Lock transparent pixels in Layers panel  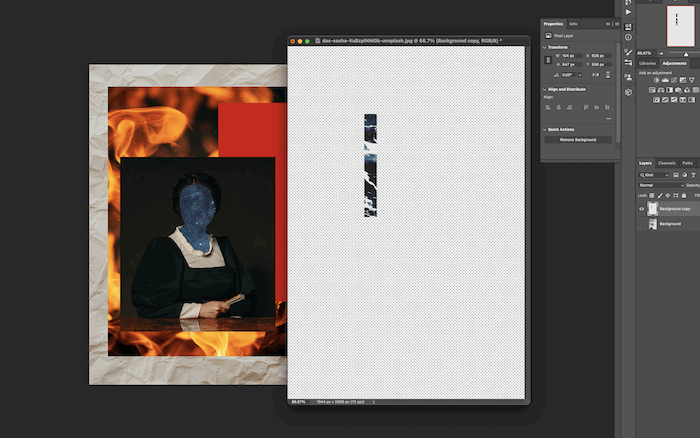click(x=652, y=196)
